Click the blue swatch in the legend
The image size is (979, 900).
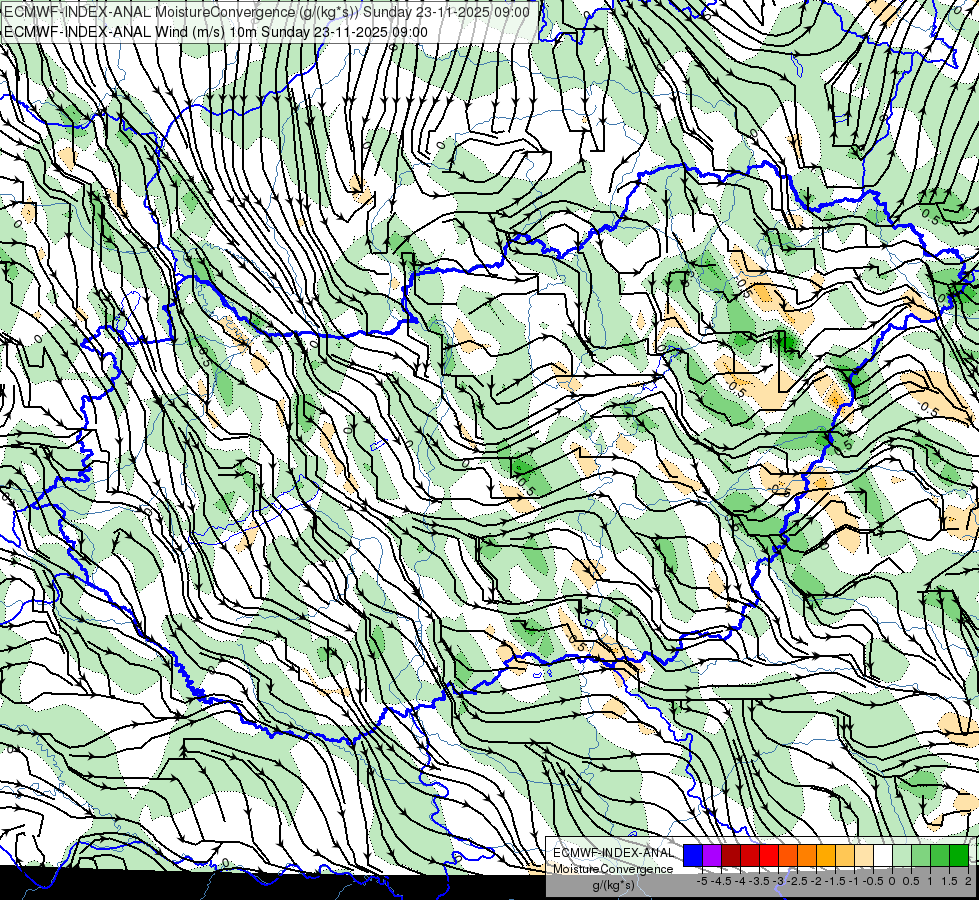tap(693, 855)
